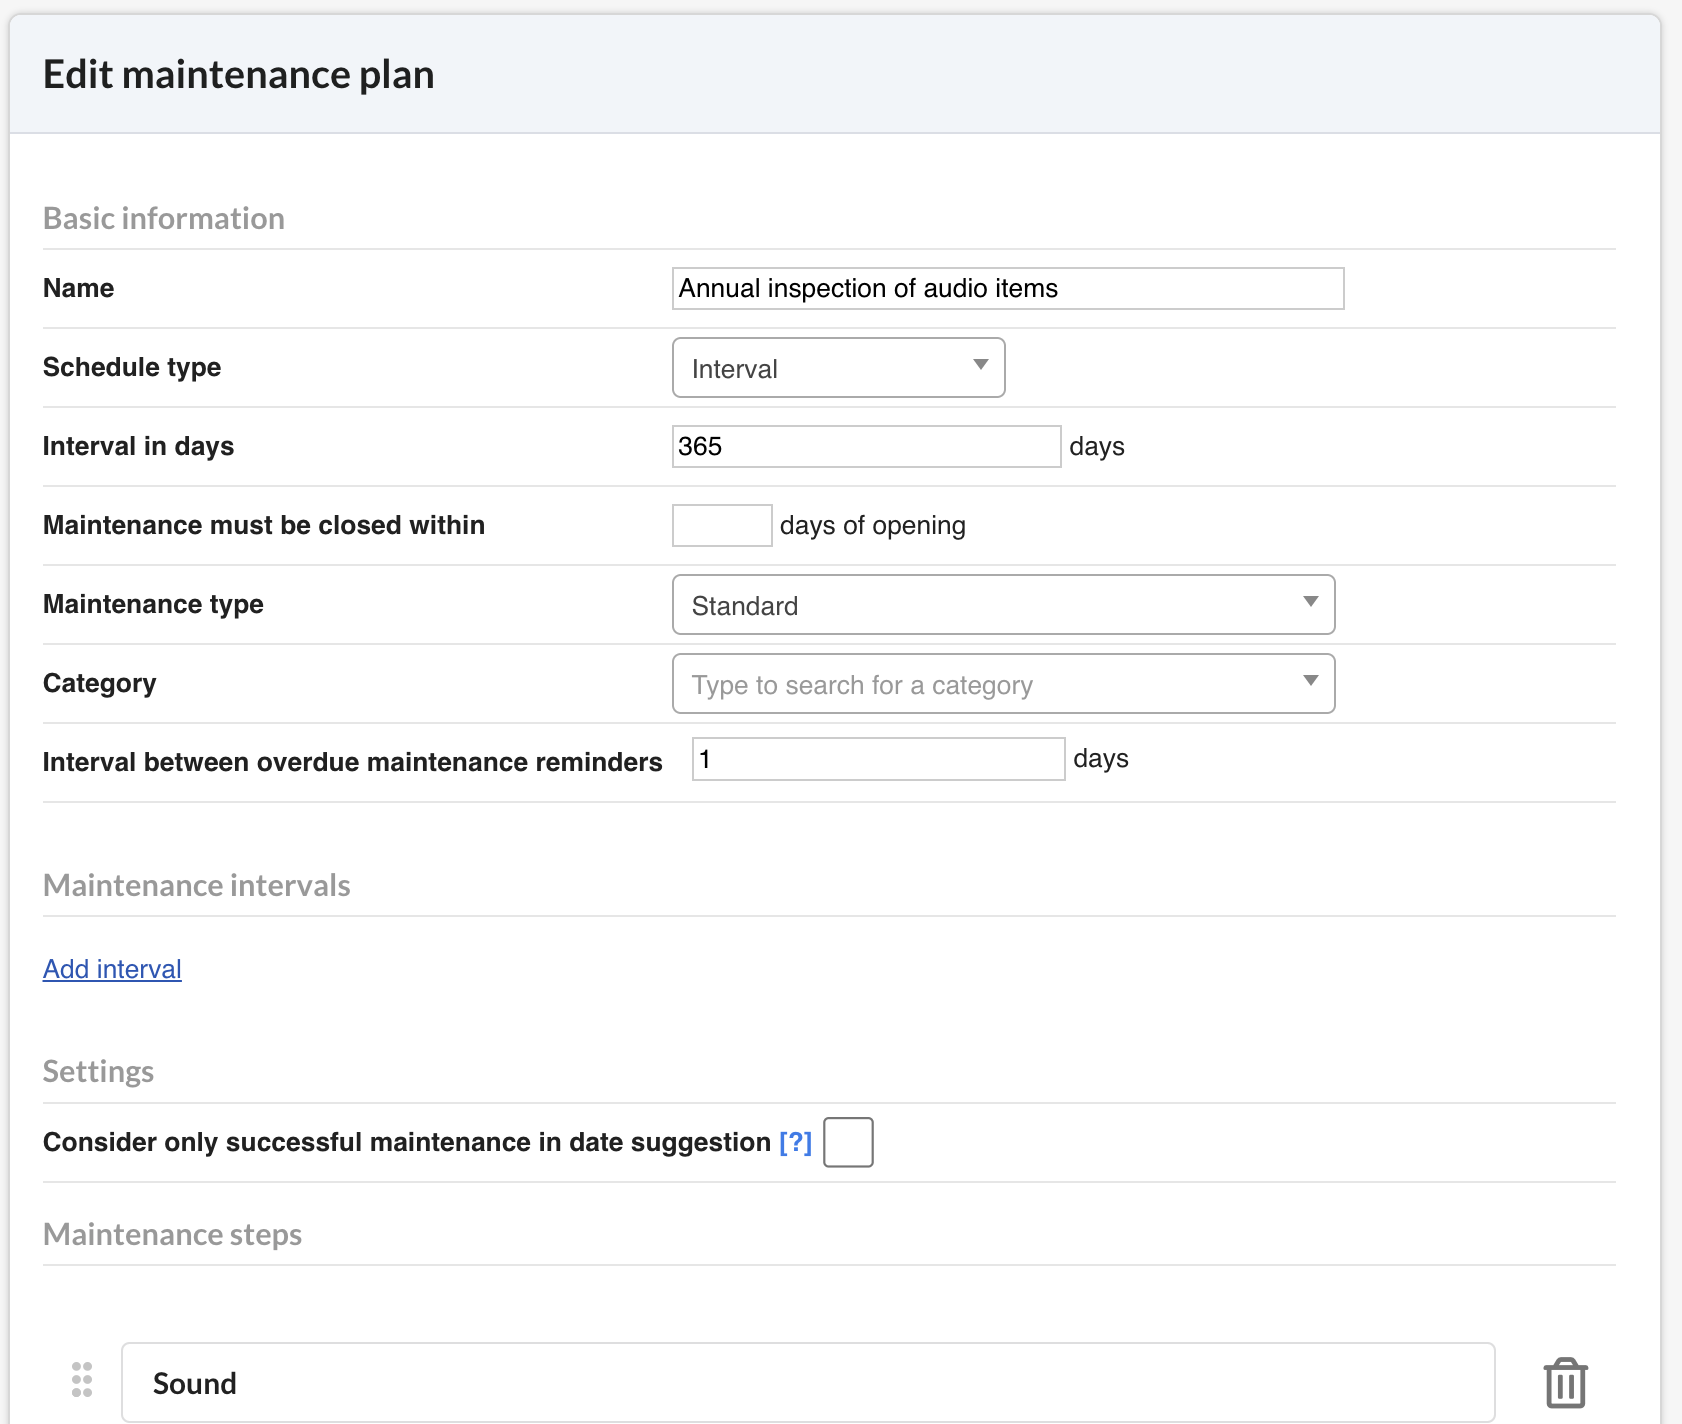Click the overdue reminders interval input

(x=878, y=759)
